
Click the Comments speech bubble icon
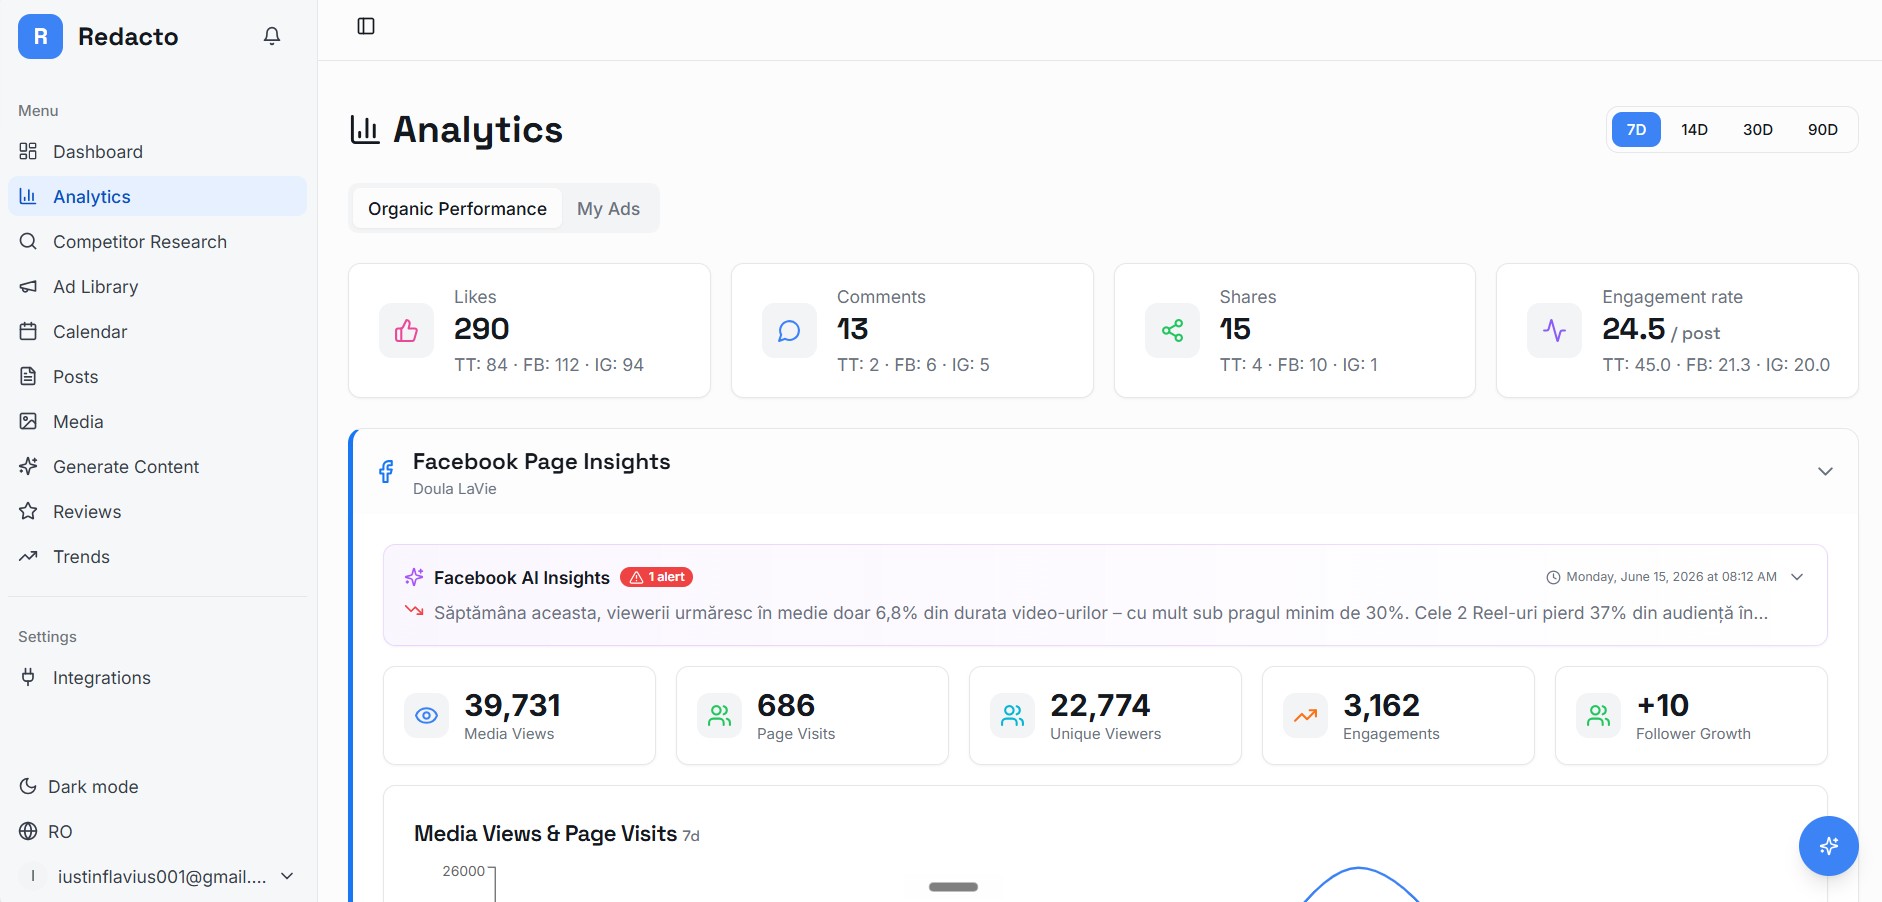click(x=789, y=331)
